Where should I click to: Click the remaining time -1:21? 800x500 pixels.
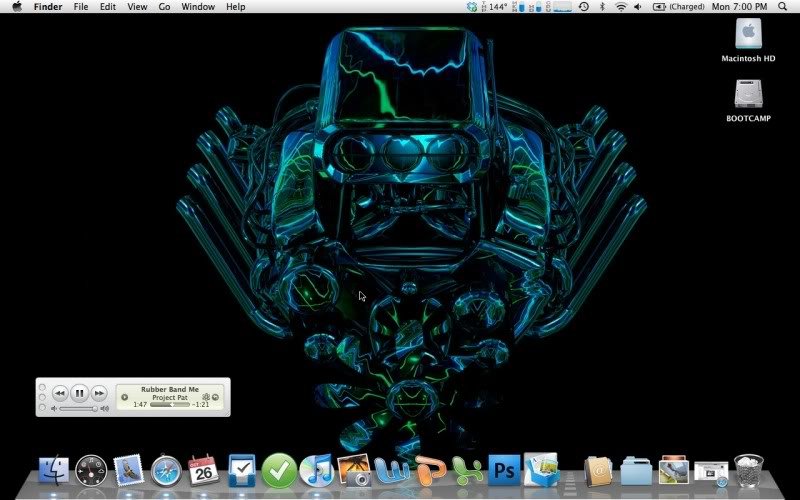pyautogui.click(x=202, y=404)
